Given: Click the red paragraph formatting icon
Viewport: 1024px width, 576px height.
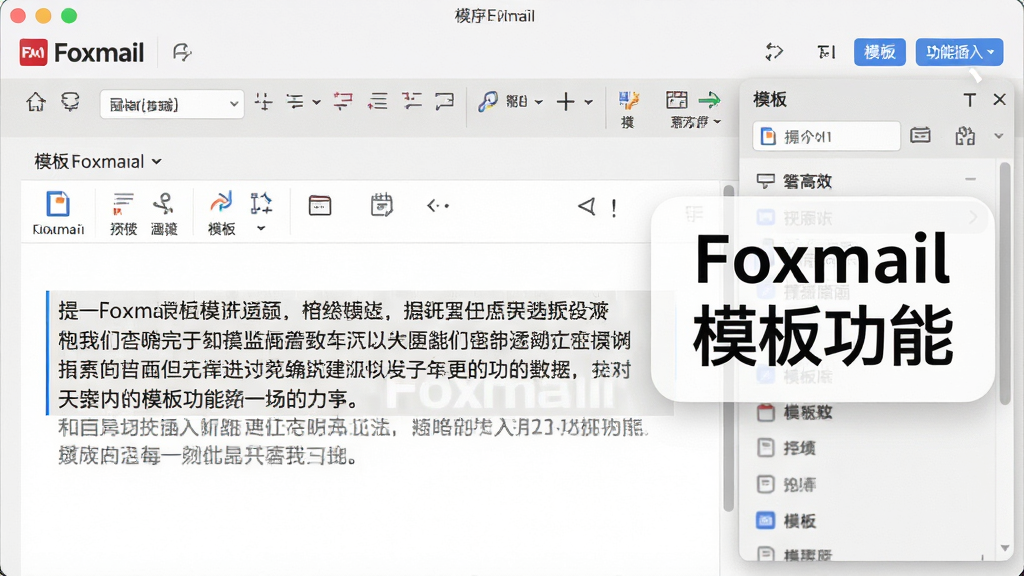Looking at the screenshot, I should point(343,101).
